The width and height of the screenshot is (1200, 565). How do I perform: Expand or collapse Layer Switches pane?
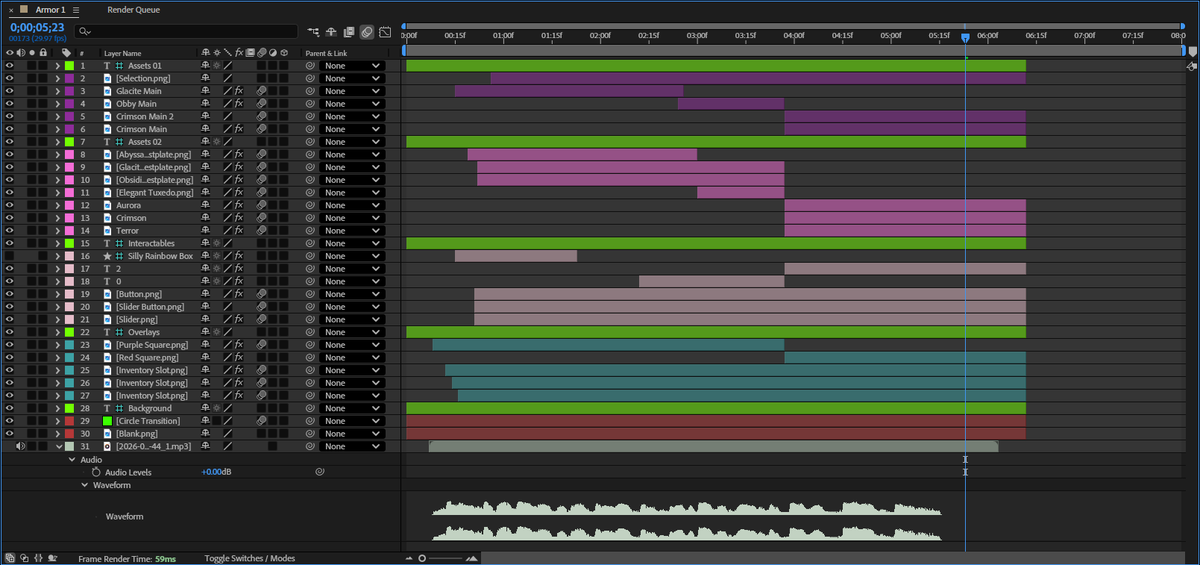pyautogui.click(x=8, y=558)
